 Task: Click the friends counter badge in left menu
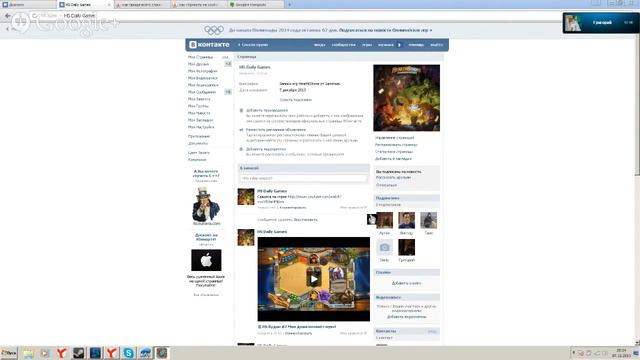228,64
